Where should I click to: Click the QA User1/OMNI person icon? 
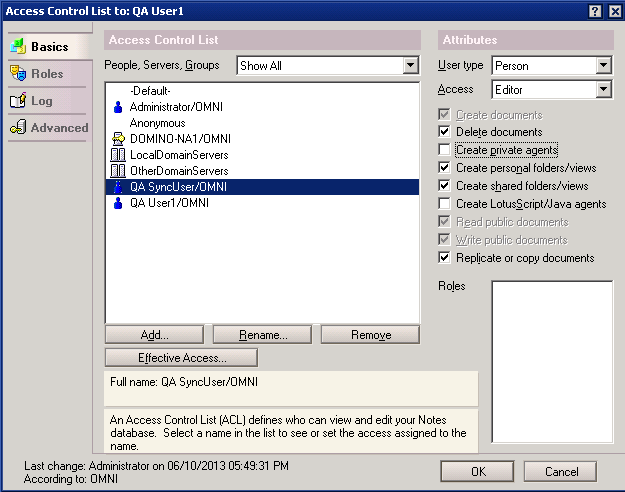pyautogui.click(x=118, y=203)
